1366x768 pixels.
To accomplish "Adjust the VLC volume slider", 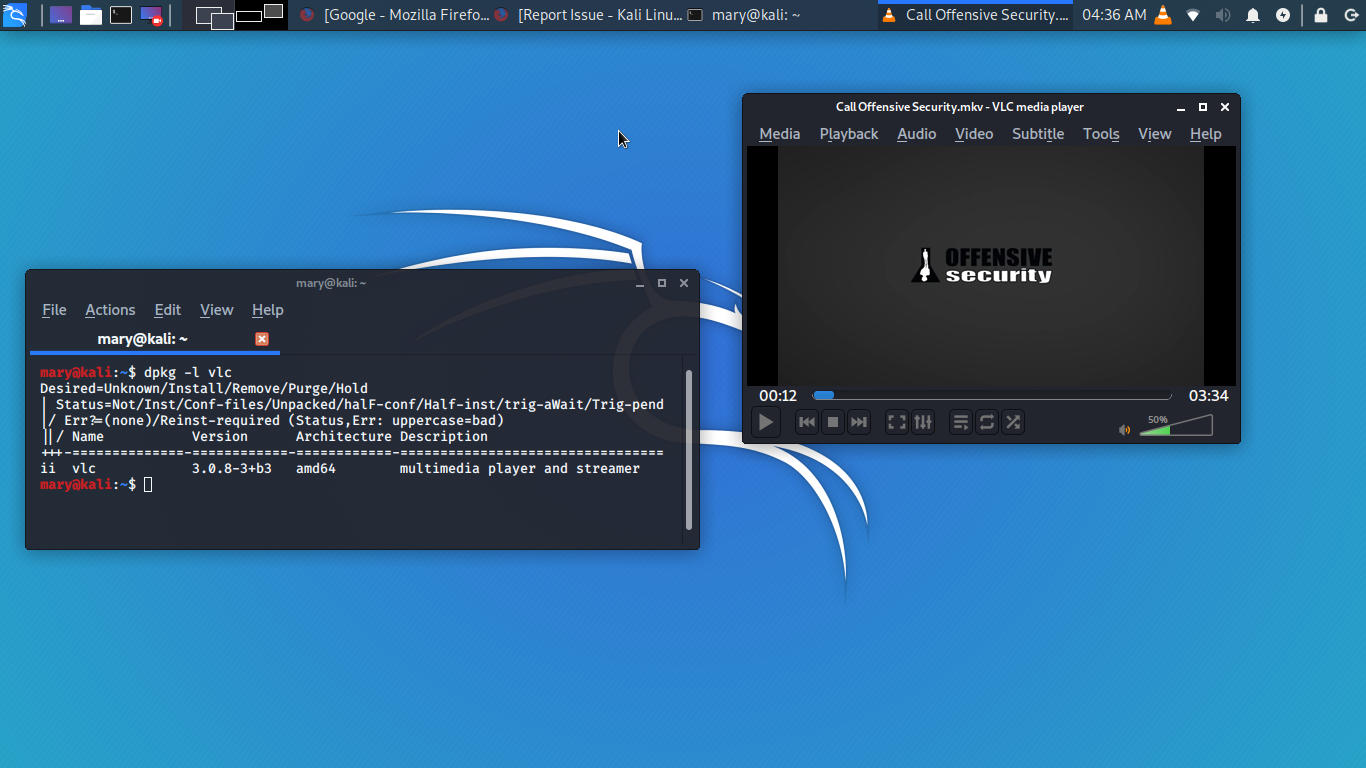I will tap(1175, 427).
